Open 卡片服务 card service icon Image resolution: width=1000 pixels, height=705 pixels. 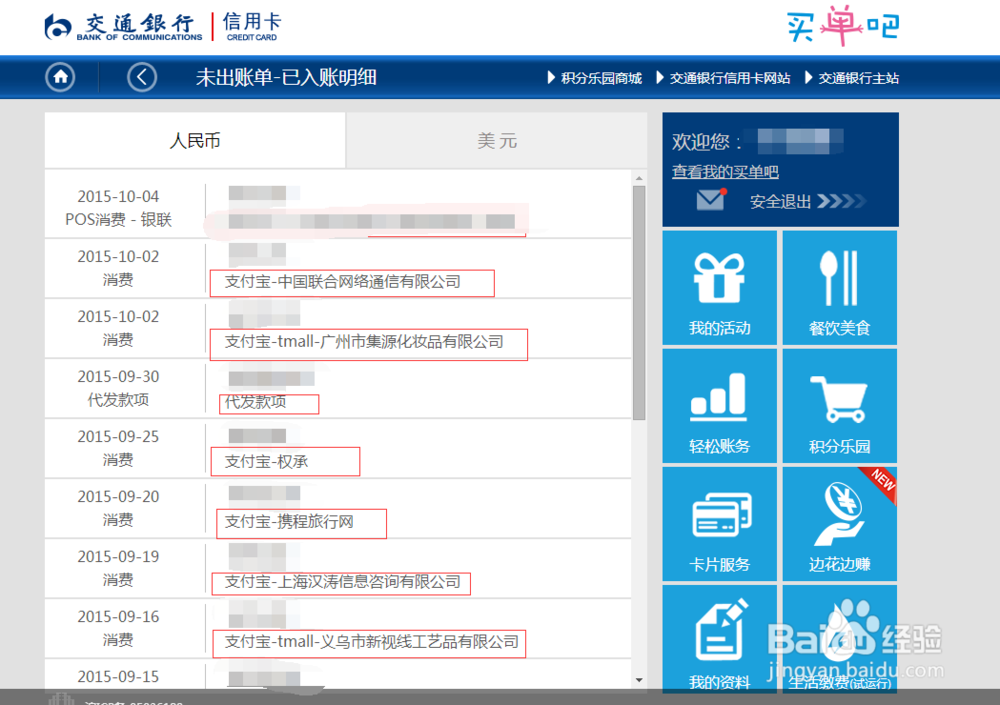(x=719, y=523)
